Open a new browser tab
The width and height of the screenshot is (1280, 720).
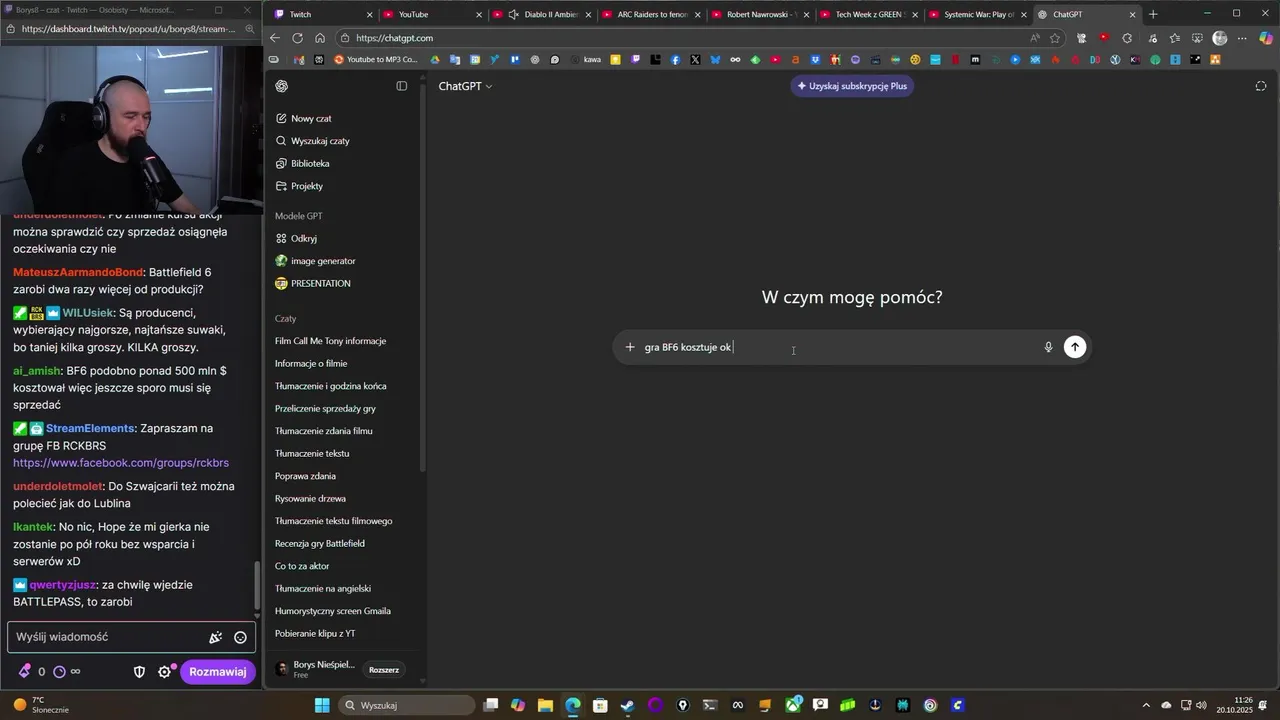pyautogui.click(x=1153, y=14)
